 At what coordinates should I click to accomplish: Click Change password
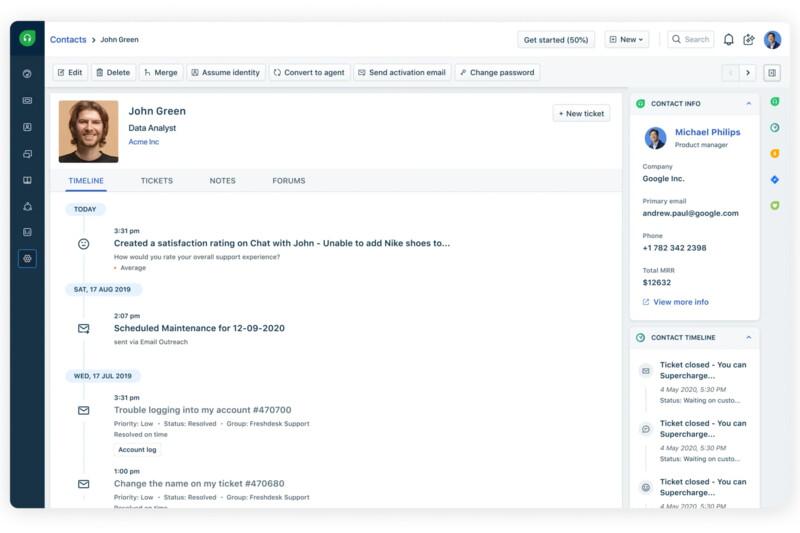[x=497, y=72]
